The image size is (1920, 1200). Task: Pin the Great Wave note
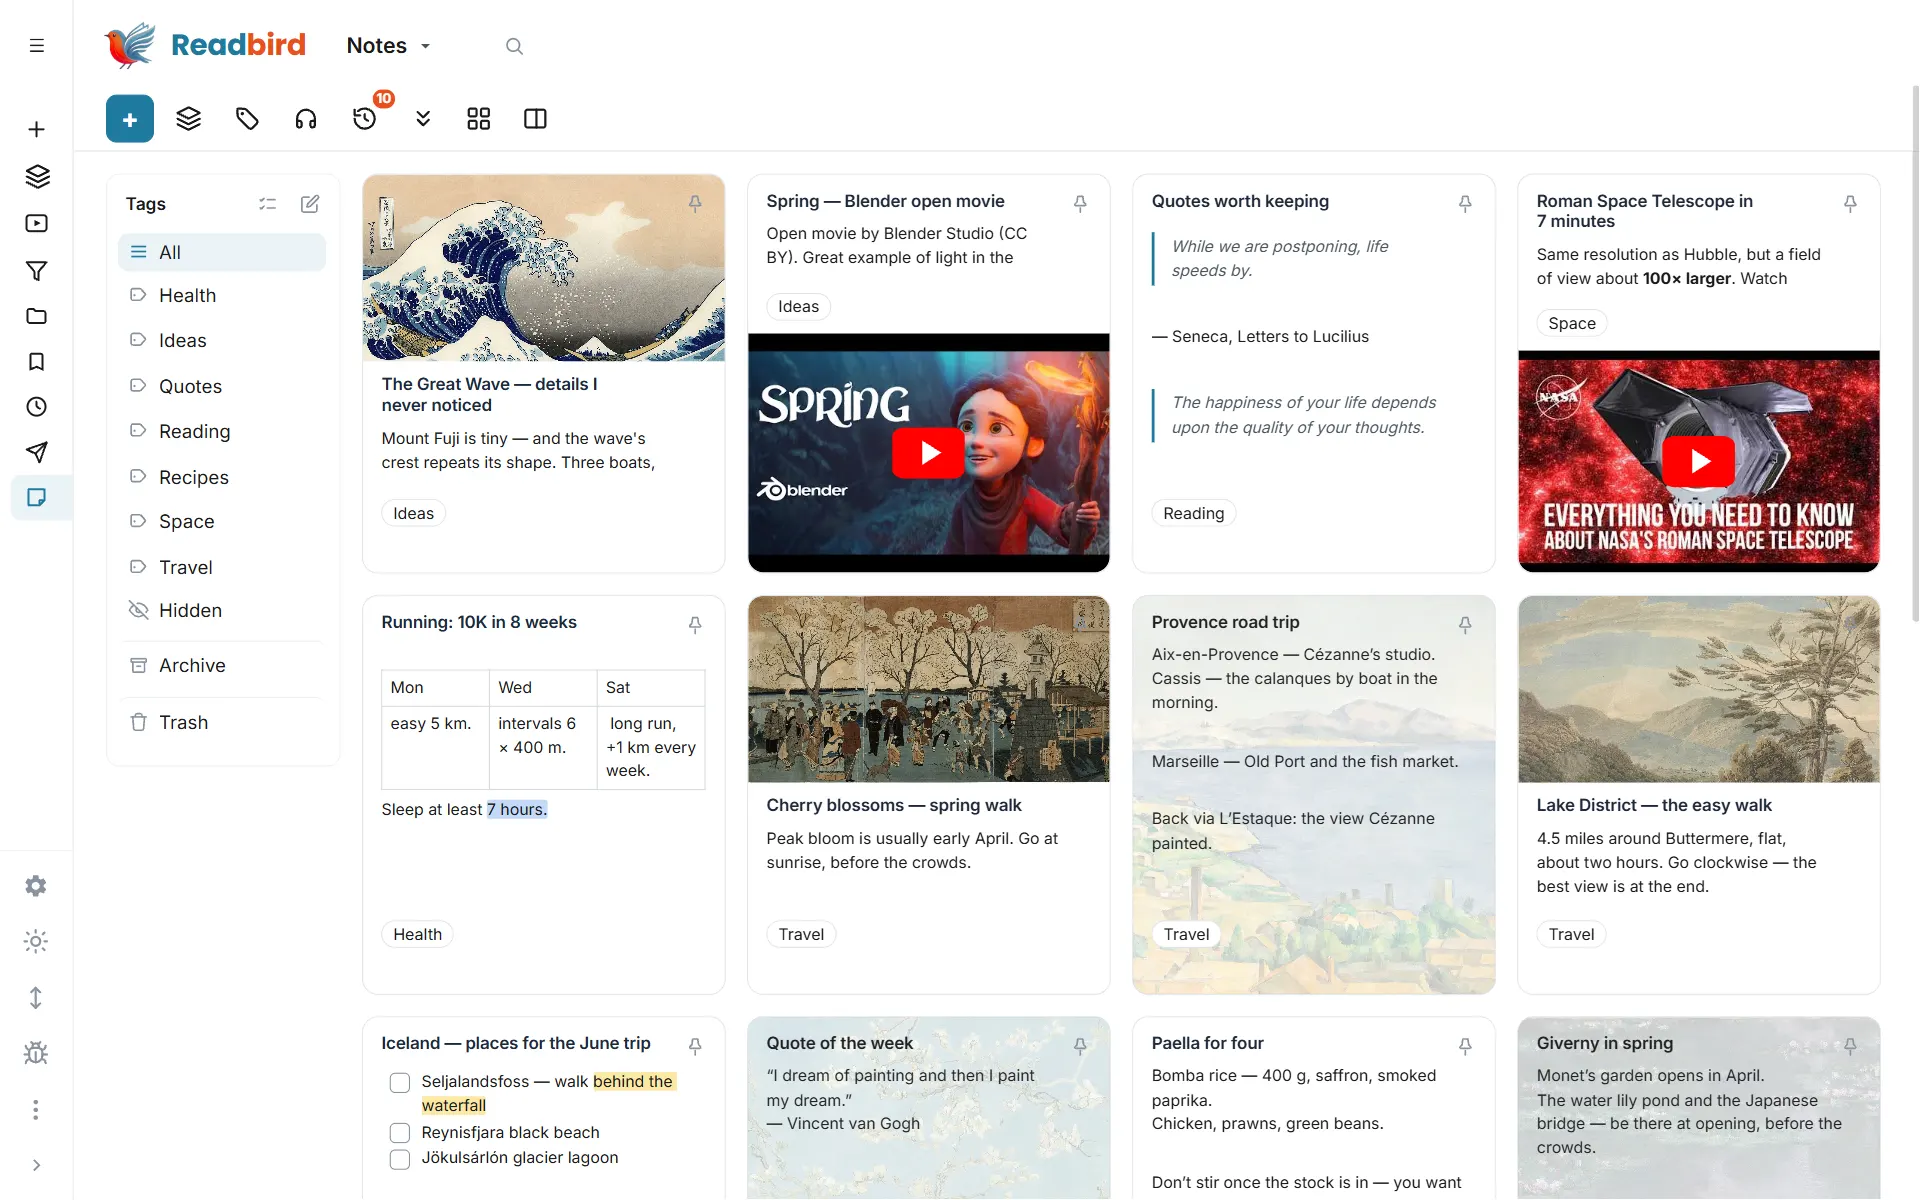point(695,204)
